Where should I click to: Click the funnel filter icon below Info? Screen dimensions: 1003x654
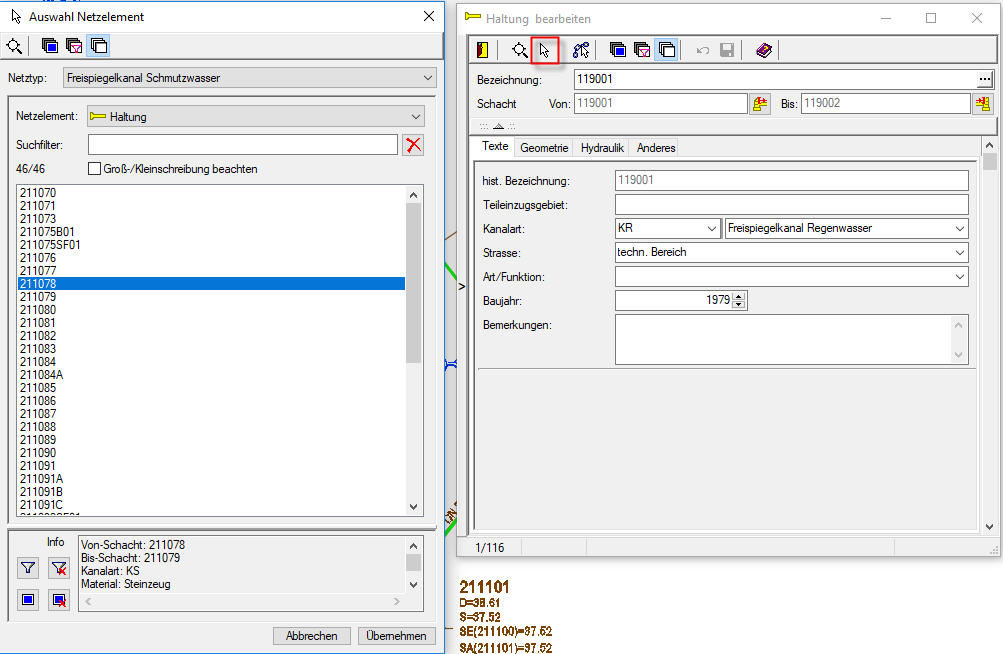click(x=28, y=568)
